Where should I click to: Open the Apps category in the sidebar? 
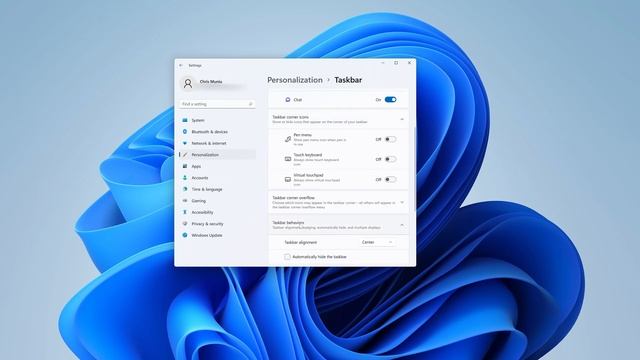pyautogui.click(x=217, y=167)
